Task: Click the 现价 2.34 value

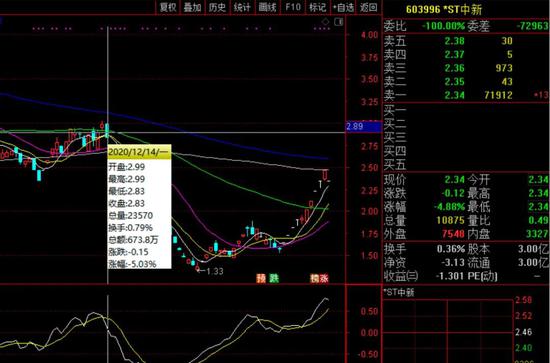Action: pyautogui.click(x=455, y=180)
